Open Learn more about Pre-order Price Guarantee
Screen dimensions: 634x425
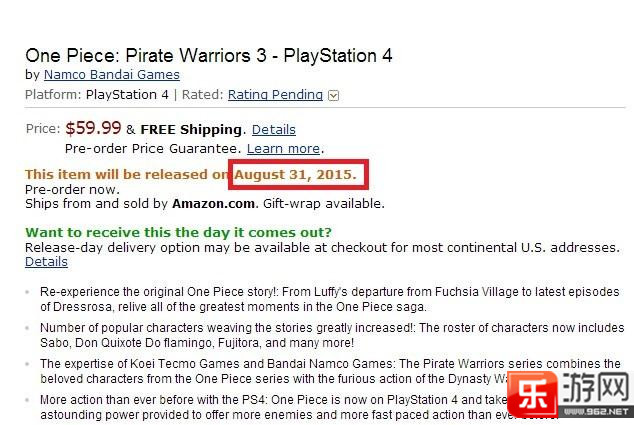point(283,148)
